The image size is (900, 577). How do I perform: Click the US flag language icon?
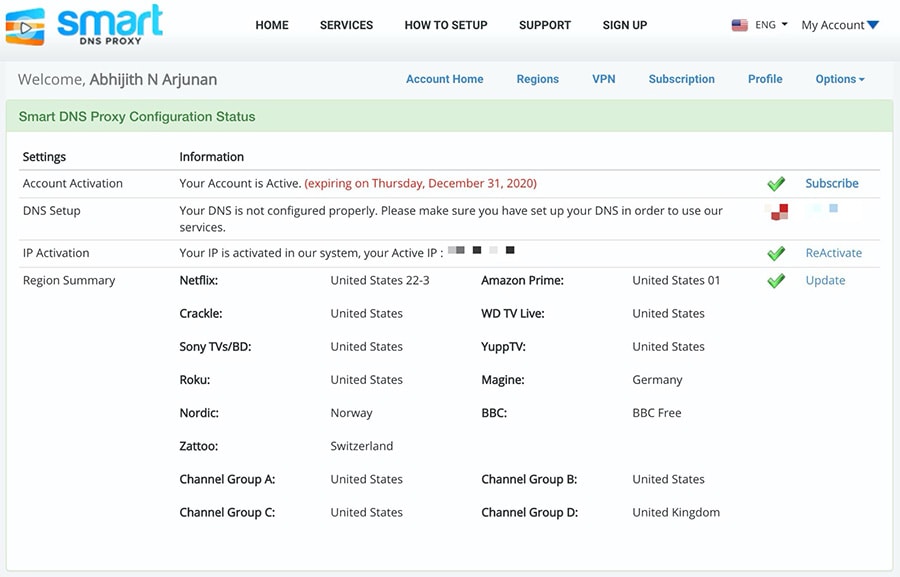(x=739, y=25)
